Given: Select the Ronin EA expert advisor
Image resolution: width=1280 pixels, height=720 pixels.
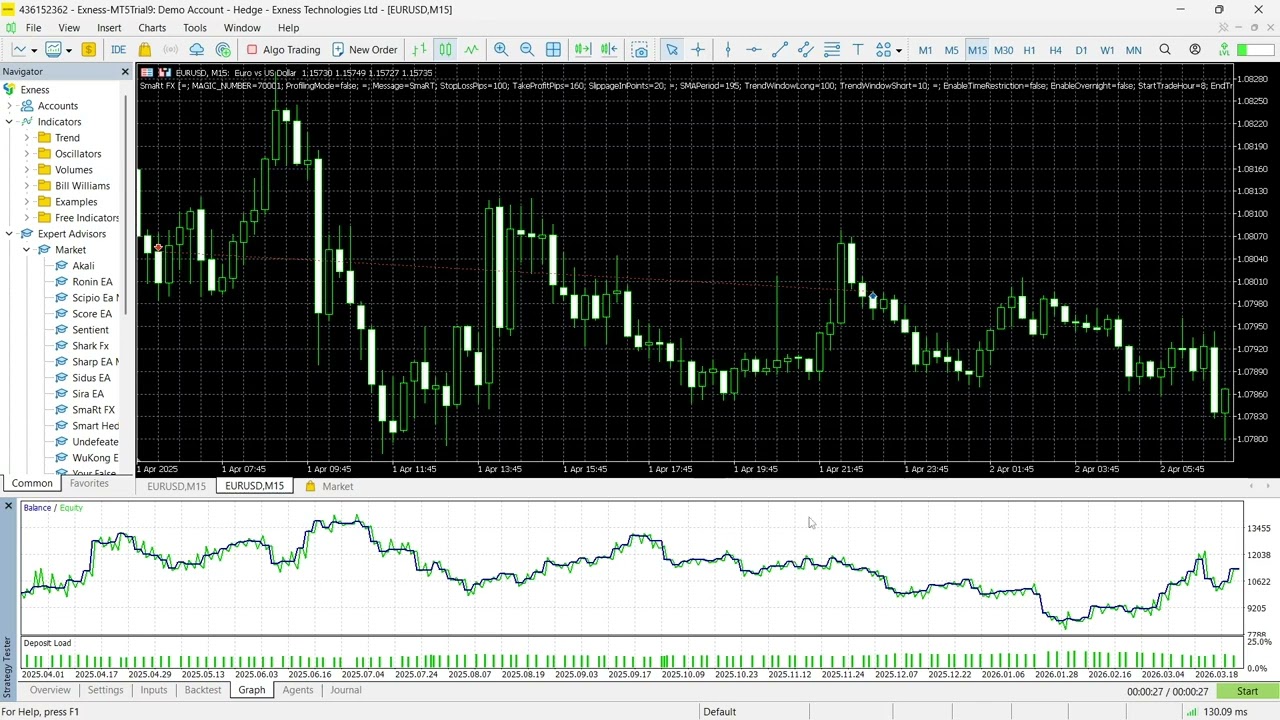Looking at the screenshot, I should [x=92, y=282].
